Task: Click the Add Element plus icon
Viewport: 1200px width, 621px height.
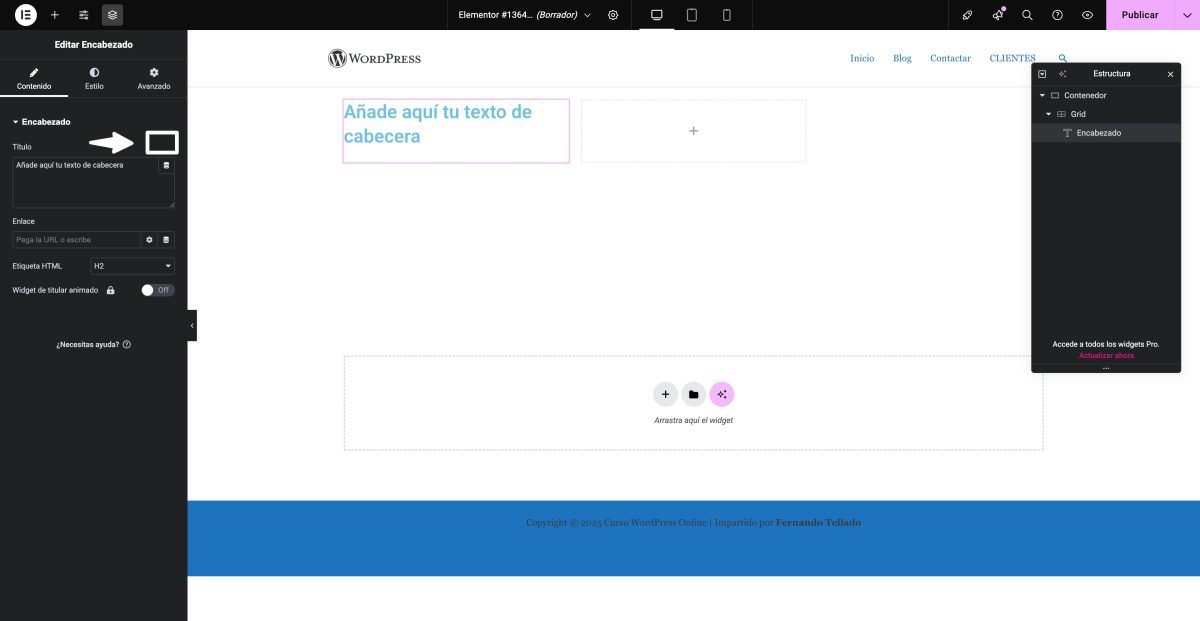Action: (54, 15)
